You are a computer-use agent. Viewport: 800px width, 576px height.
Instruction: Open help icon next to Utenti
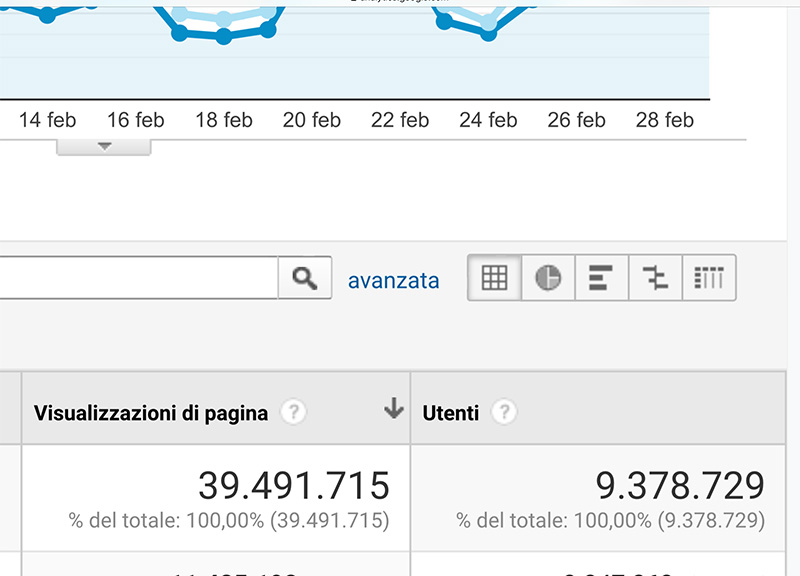pyautogui.click(x=504, y=412)
